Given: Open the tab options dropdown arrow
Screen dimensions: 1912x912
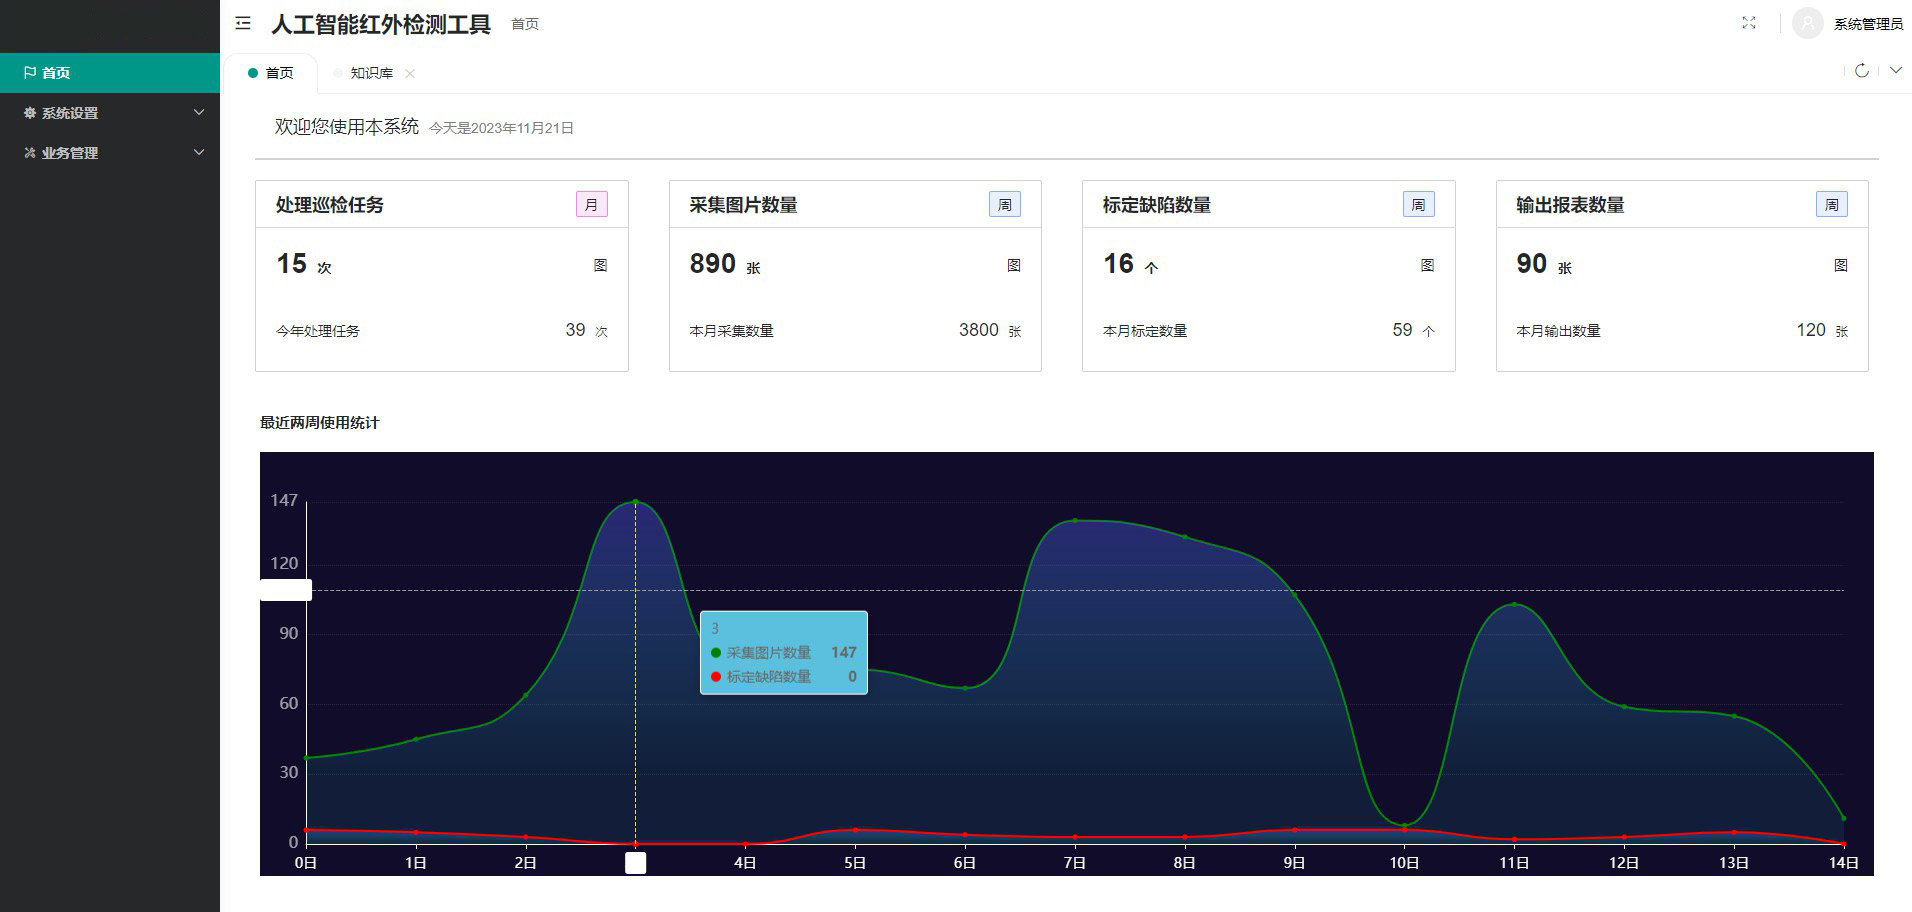Looking at the screenshot, I should (x=1896, y=71).
